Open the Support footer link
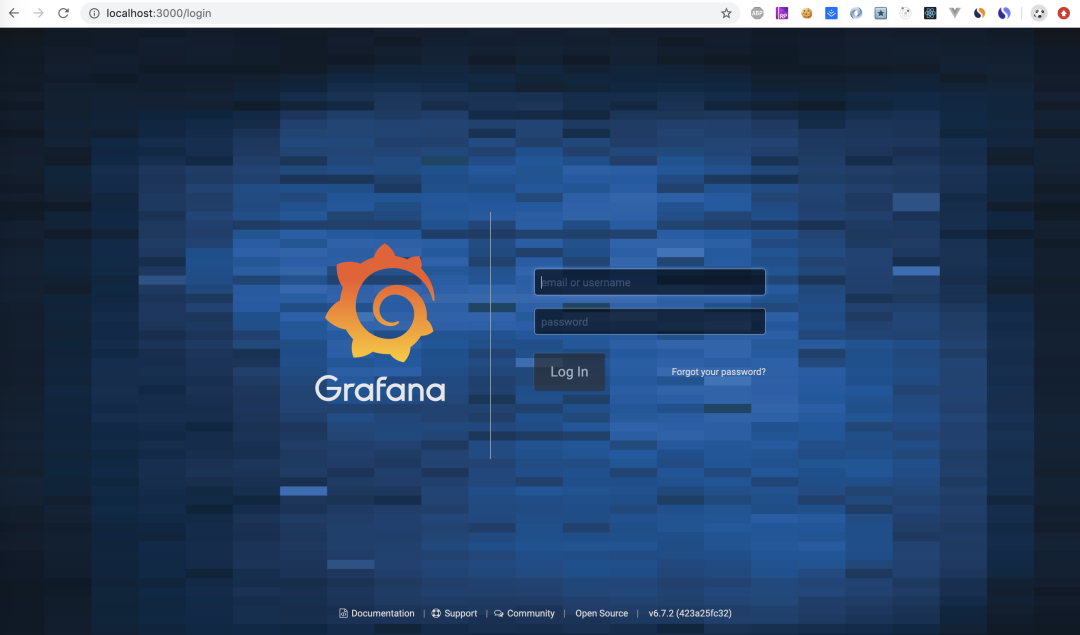The height and width of the screenshot is (635, 1080). click(x=461, y=613)
